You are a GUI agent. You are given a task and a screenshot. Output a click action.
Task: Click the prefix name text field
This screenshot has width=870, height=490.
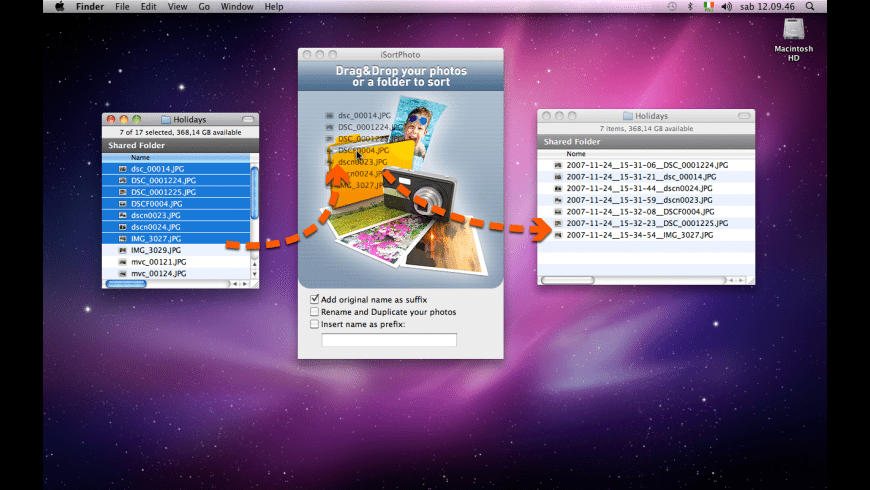(x=389, y=340)
